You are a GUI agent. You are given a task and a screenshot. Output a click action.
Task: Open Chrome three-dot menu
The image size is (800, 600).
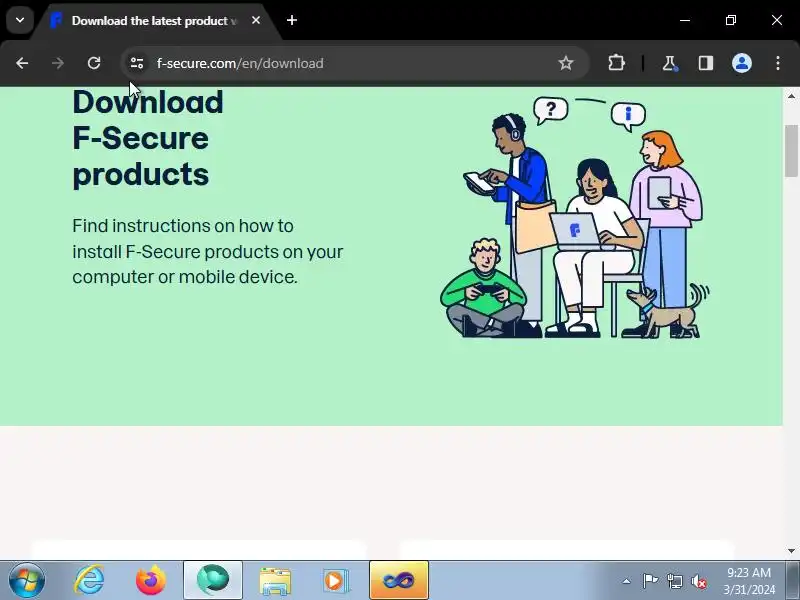(x=778, y=63)
